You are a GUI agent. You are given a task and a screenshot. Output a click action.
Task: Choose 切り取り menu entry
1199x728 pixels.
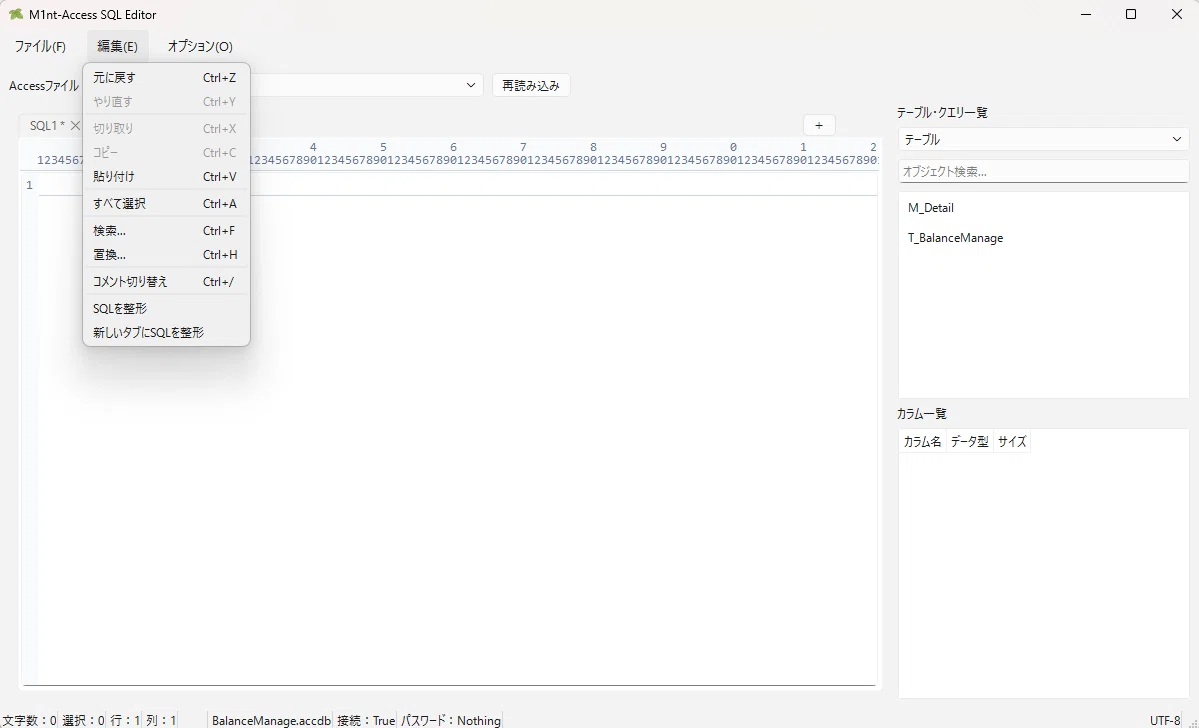click(x=166, y=128)
